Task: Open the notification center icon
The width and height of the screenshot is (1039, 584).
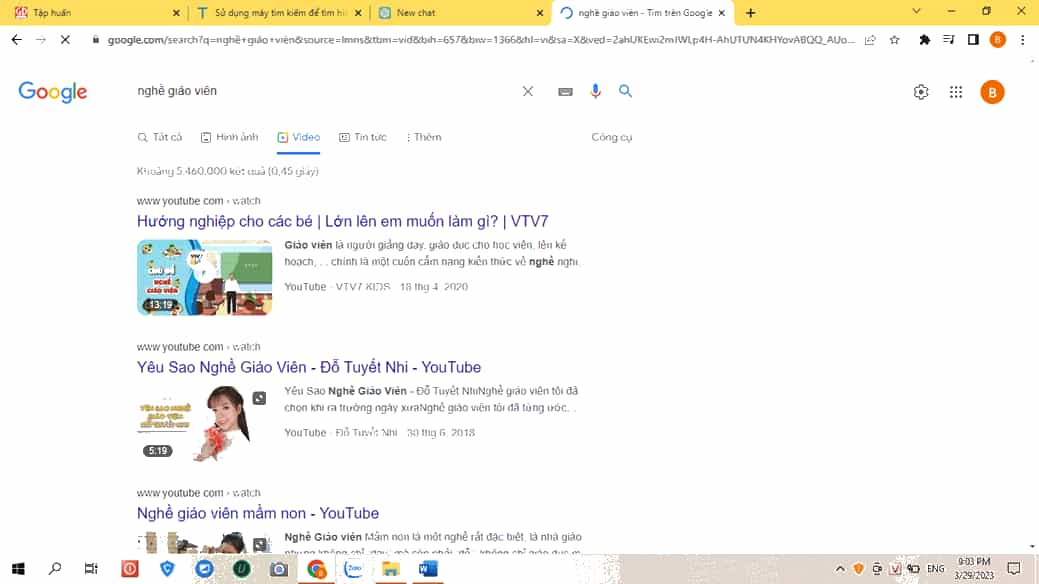Action: tap(1014, 569)
